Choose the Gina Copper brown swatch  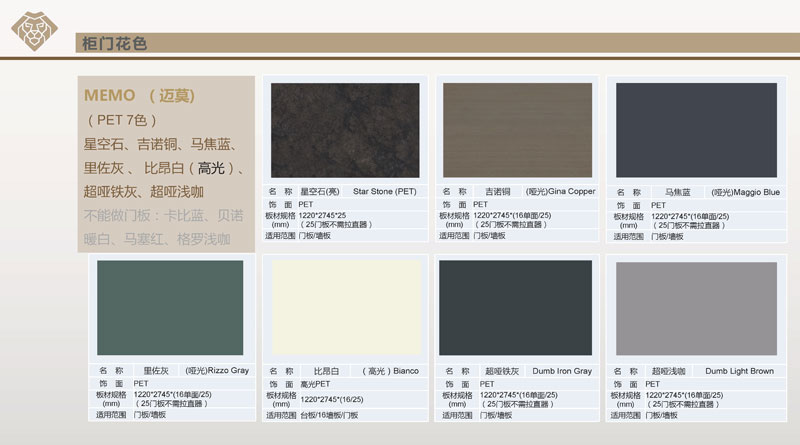coord(517,130)
